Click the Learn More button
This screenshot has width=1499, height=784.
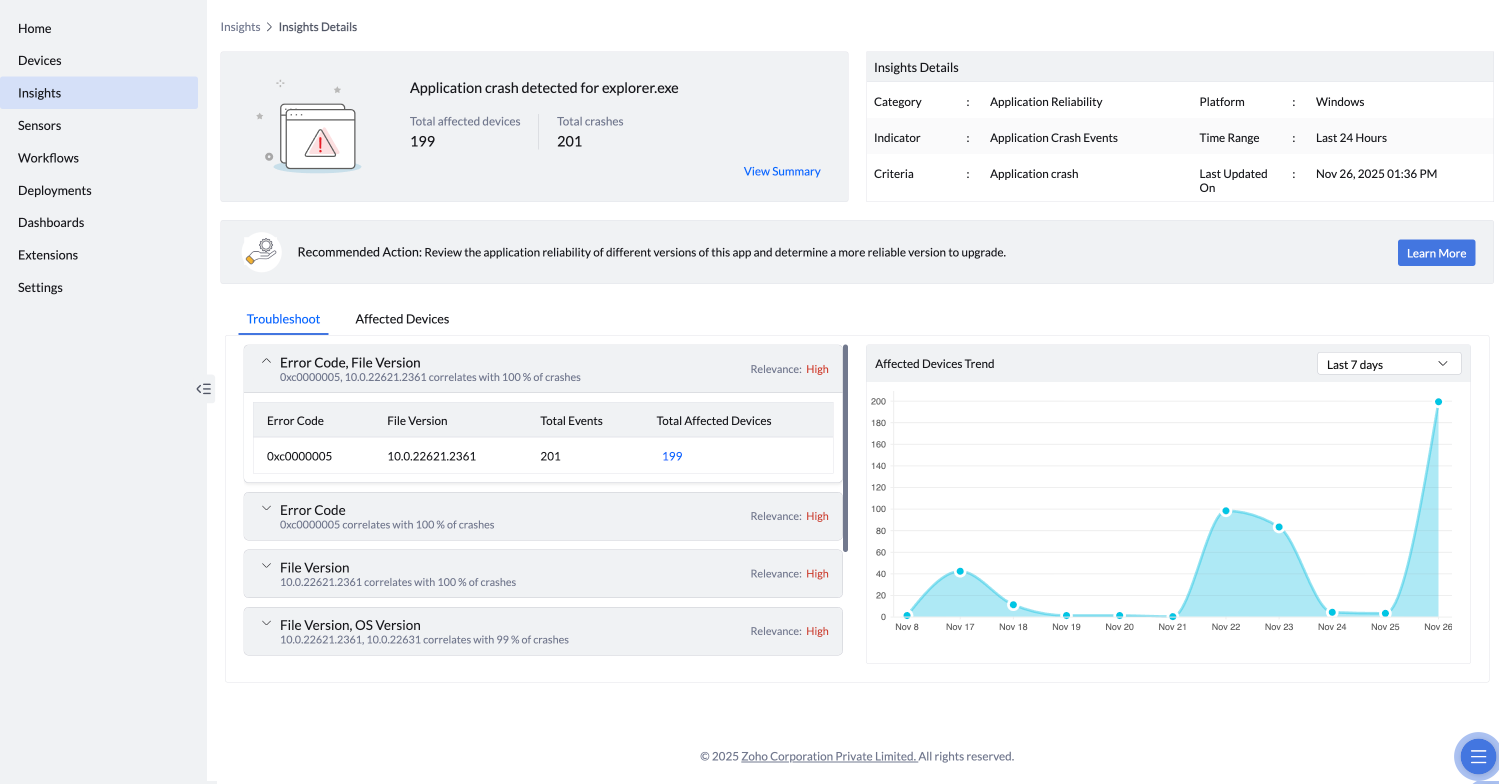click(1435, 253)
